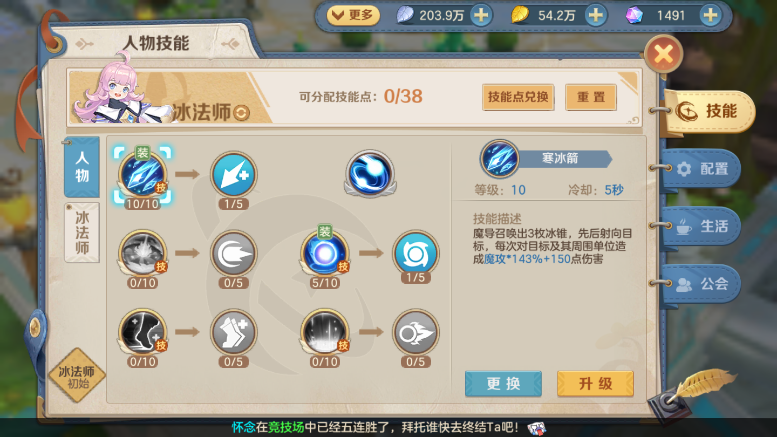Viewport: 777px width, 437px height.
Task: Select the arrow-plus passive skill at 1/5
Action: tap(233, 174)
